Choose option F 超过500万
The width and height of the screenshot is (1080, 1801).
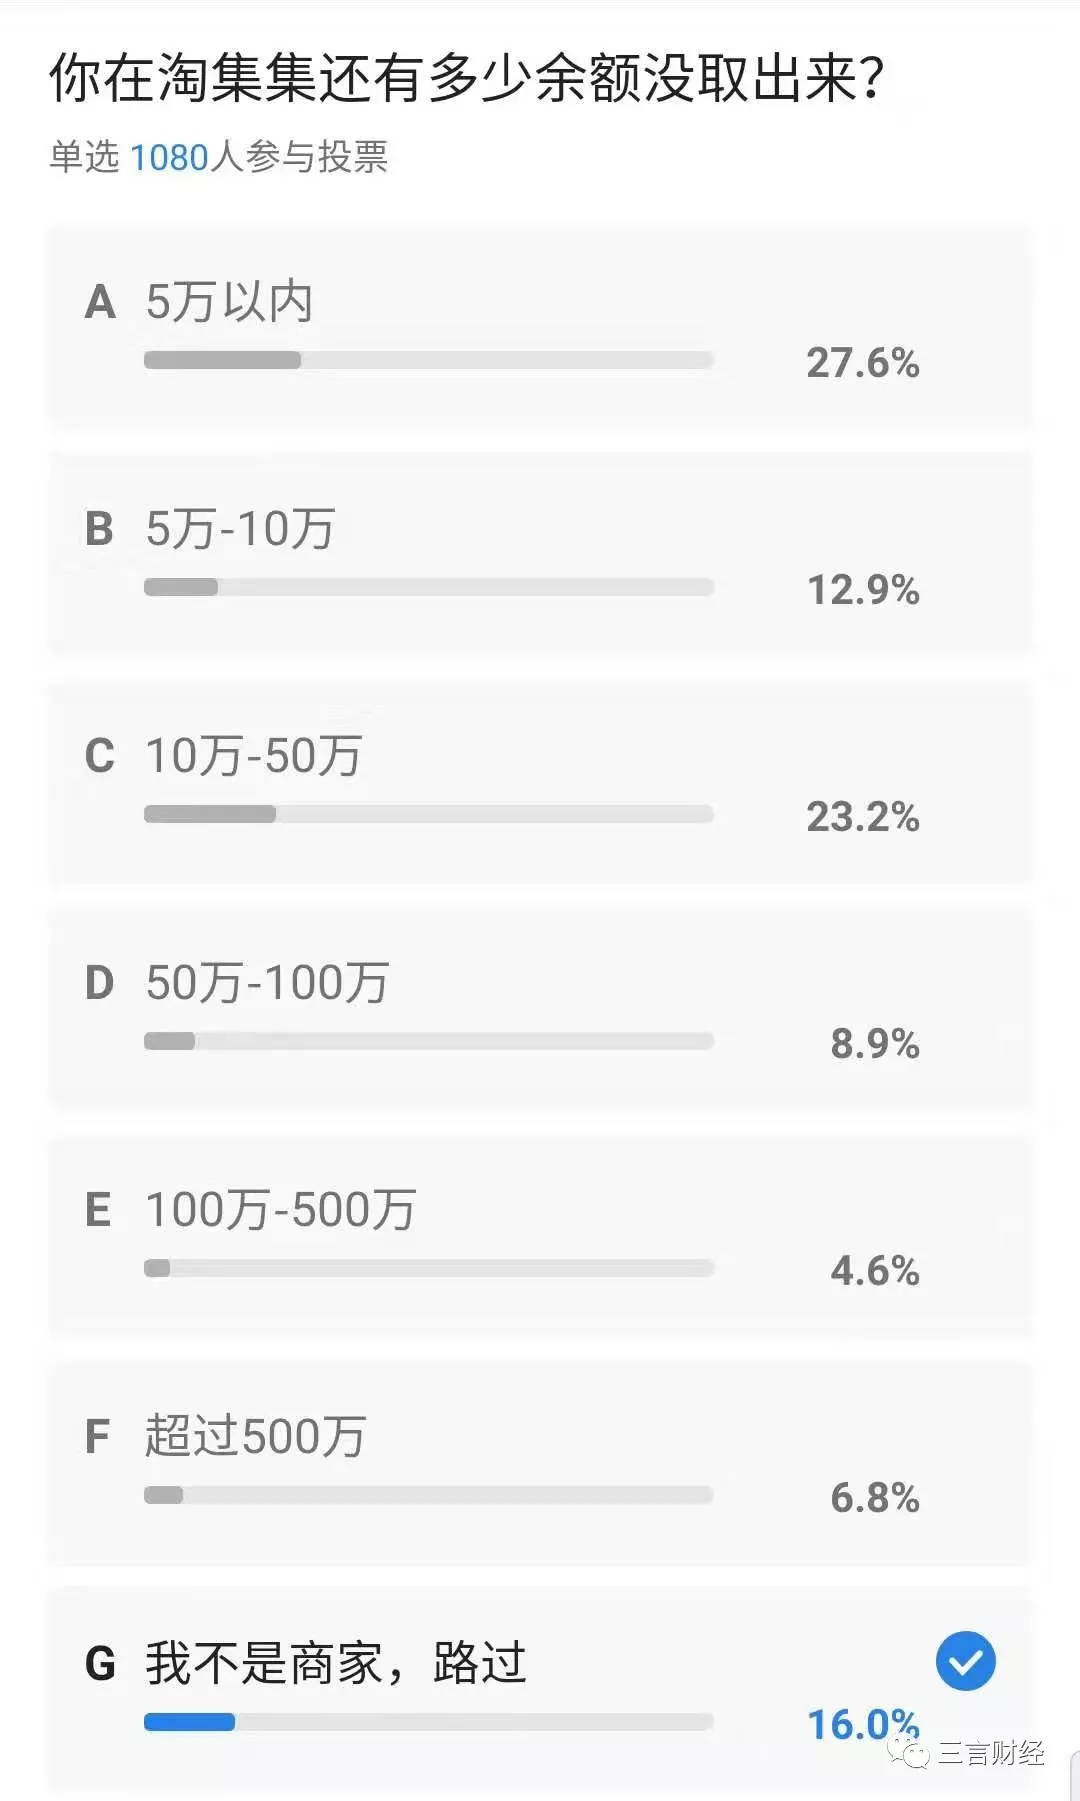[539, 1464]
